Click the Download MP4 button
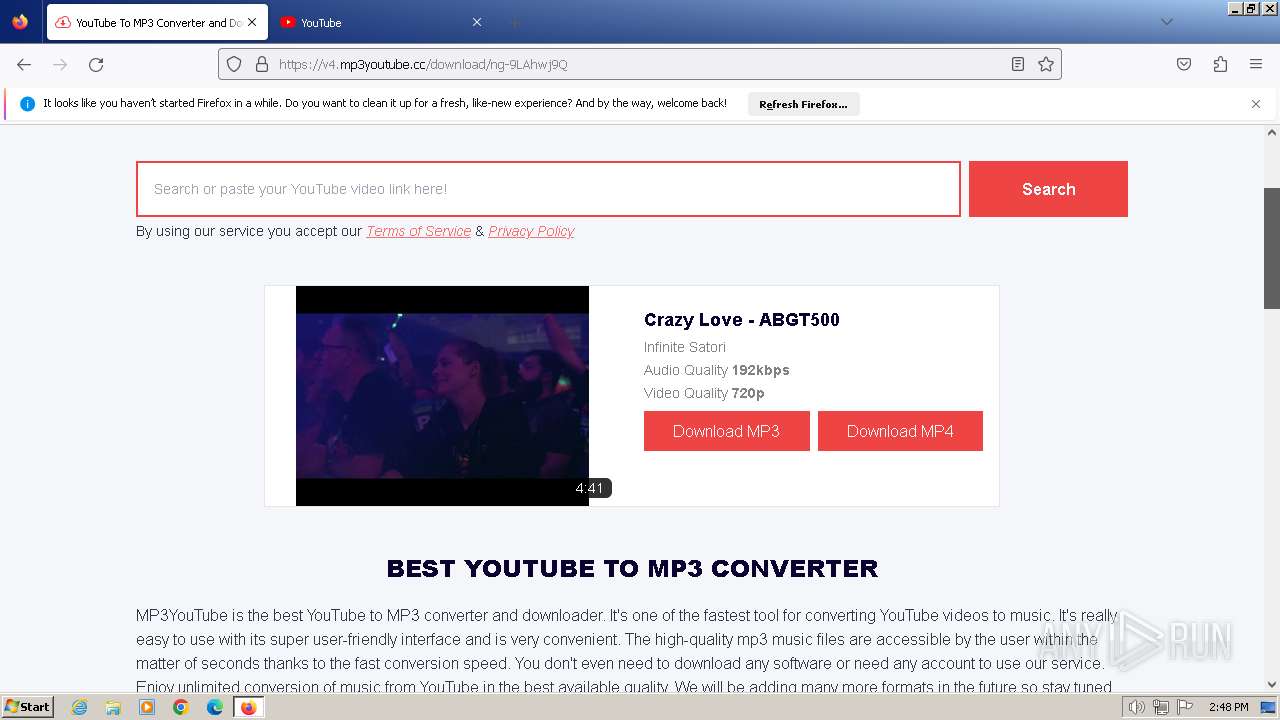The width and height of the screenshot is (1280, 720). point(900,431)
